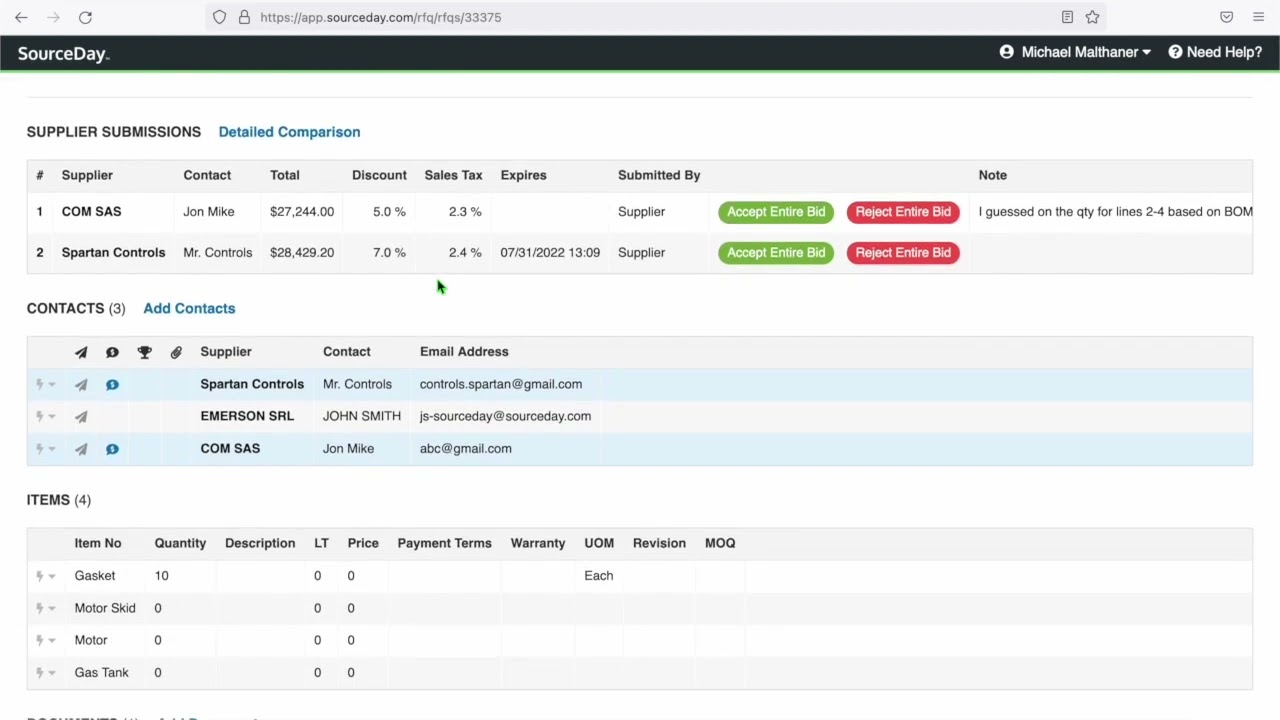The height and width of the screenshot is (720, 1280).
Task: Click the Sales Tax column header
Action: [x=453, y=175]
